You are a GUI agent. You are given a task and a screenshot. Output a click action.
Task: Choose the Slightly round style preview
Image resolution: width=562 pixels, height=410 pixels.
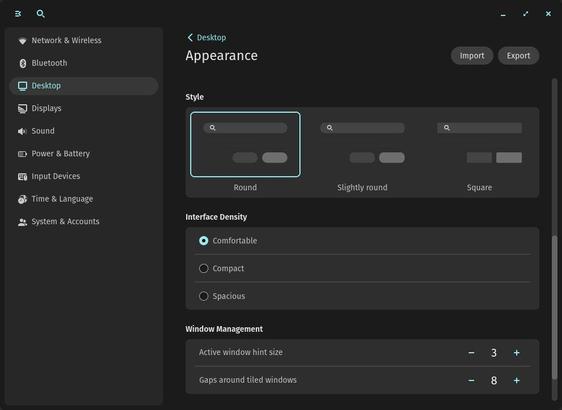pos(362,144)
